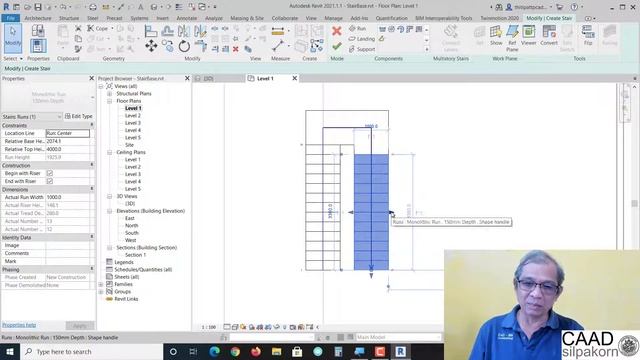Close the Properties palette
The width and height of the screenshot is (640, 360).
[91, 78]
